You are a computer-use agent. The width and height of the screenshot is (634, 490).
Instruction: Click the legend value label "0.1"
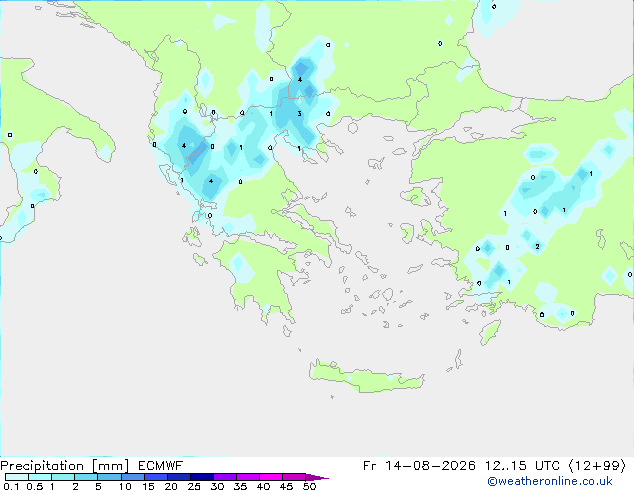point(11,486)
